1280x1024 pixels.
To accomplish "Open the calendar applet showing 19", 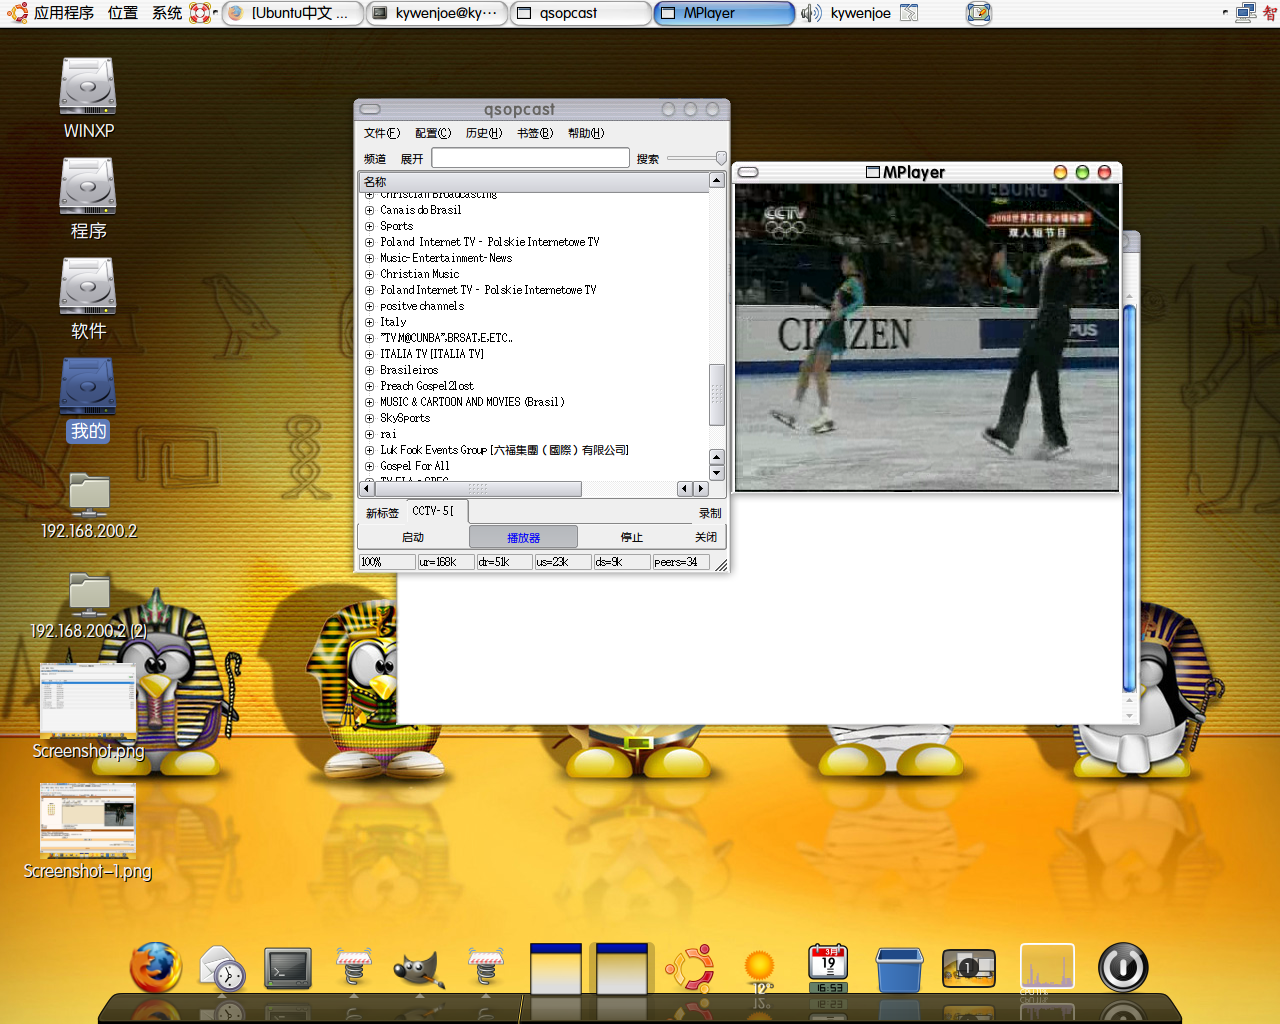I will [x=828, y=968].
